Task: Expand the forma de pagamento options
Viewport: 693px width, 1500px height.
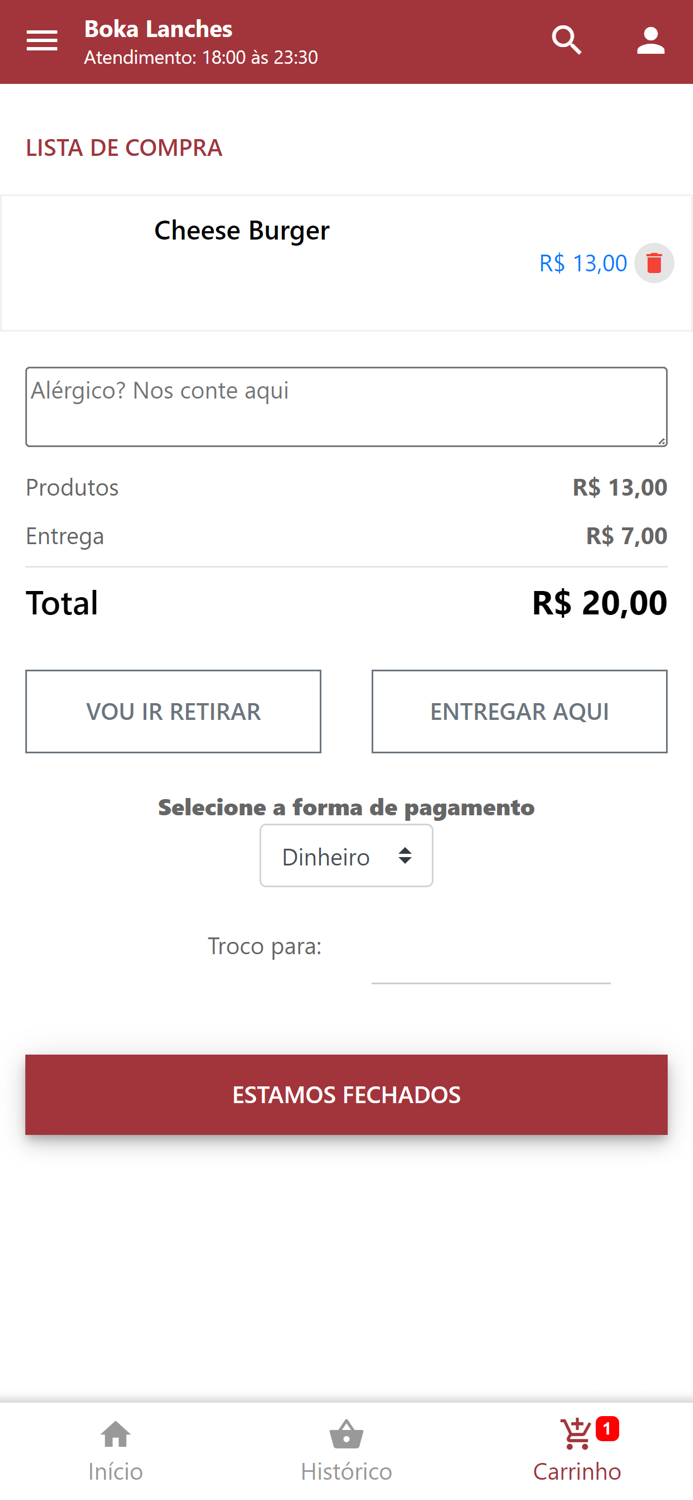Action: point(346,856)
